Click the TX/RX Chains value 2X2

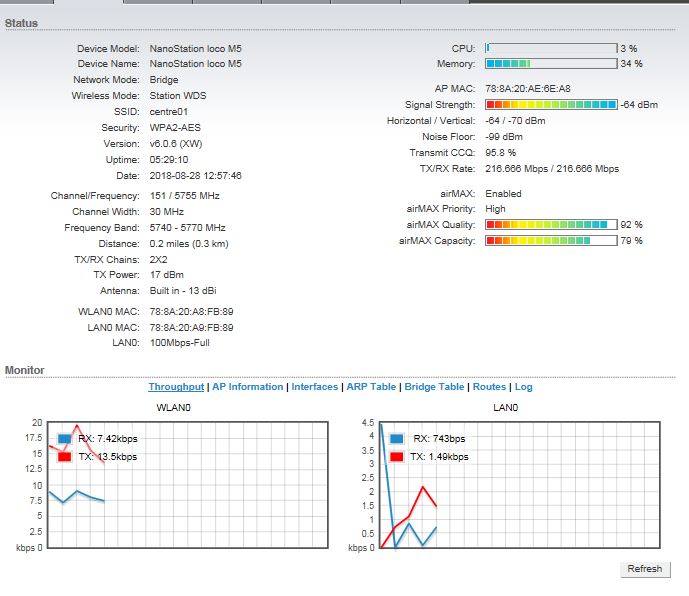click(x=158, y=260)
